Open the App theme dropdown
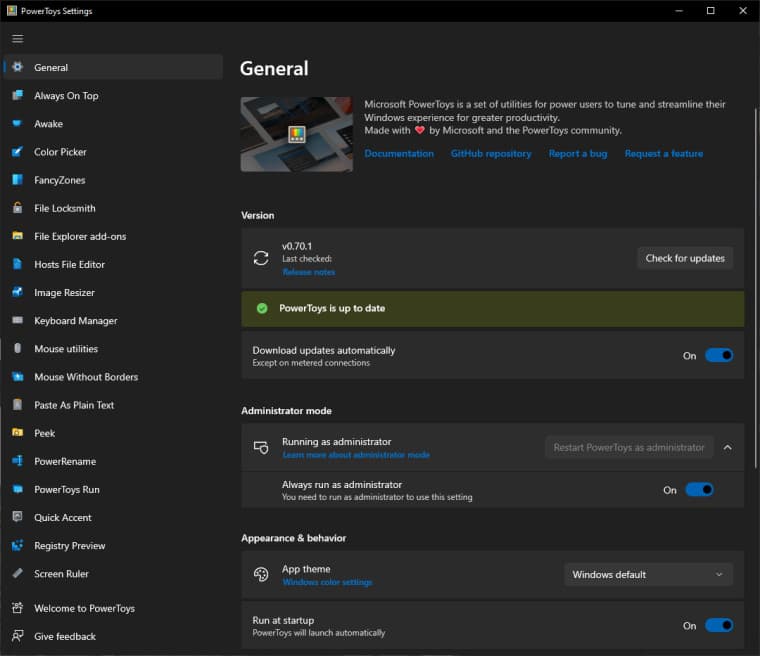The width and height of the screenshot is (760, 656). click(648, 574)
